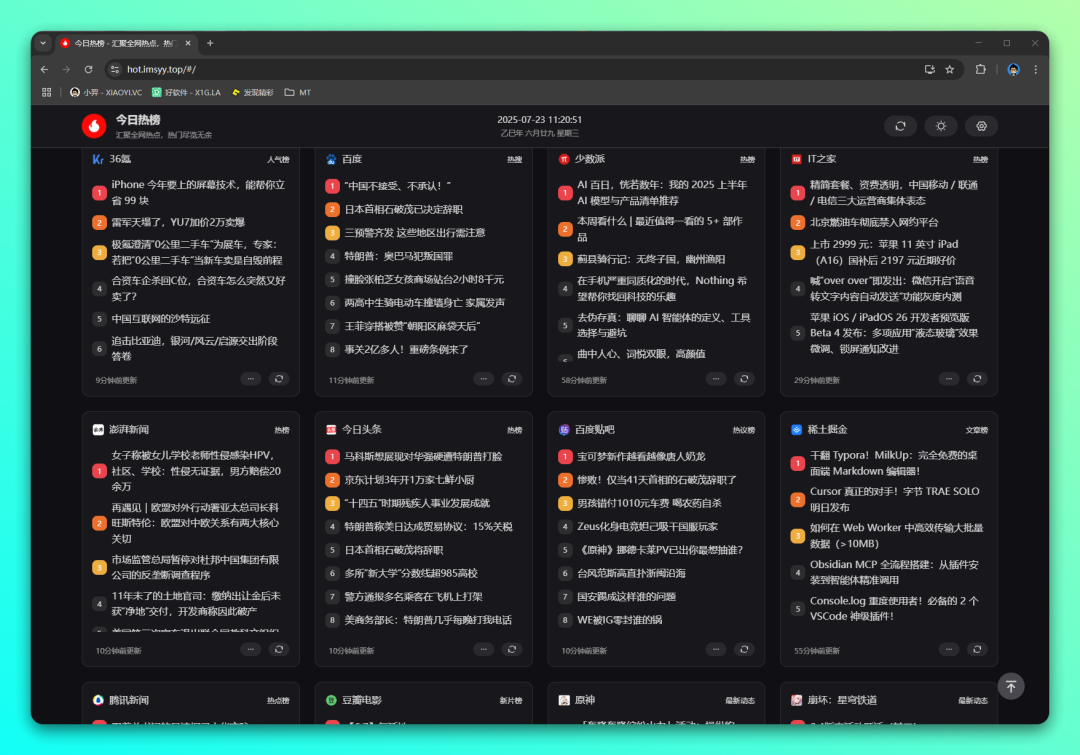Screen dimensions: 1080x755
Task: Open the MT bookmarks folder
Action: pyautogui.click(x=298, y=92)
